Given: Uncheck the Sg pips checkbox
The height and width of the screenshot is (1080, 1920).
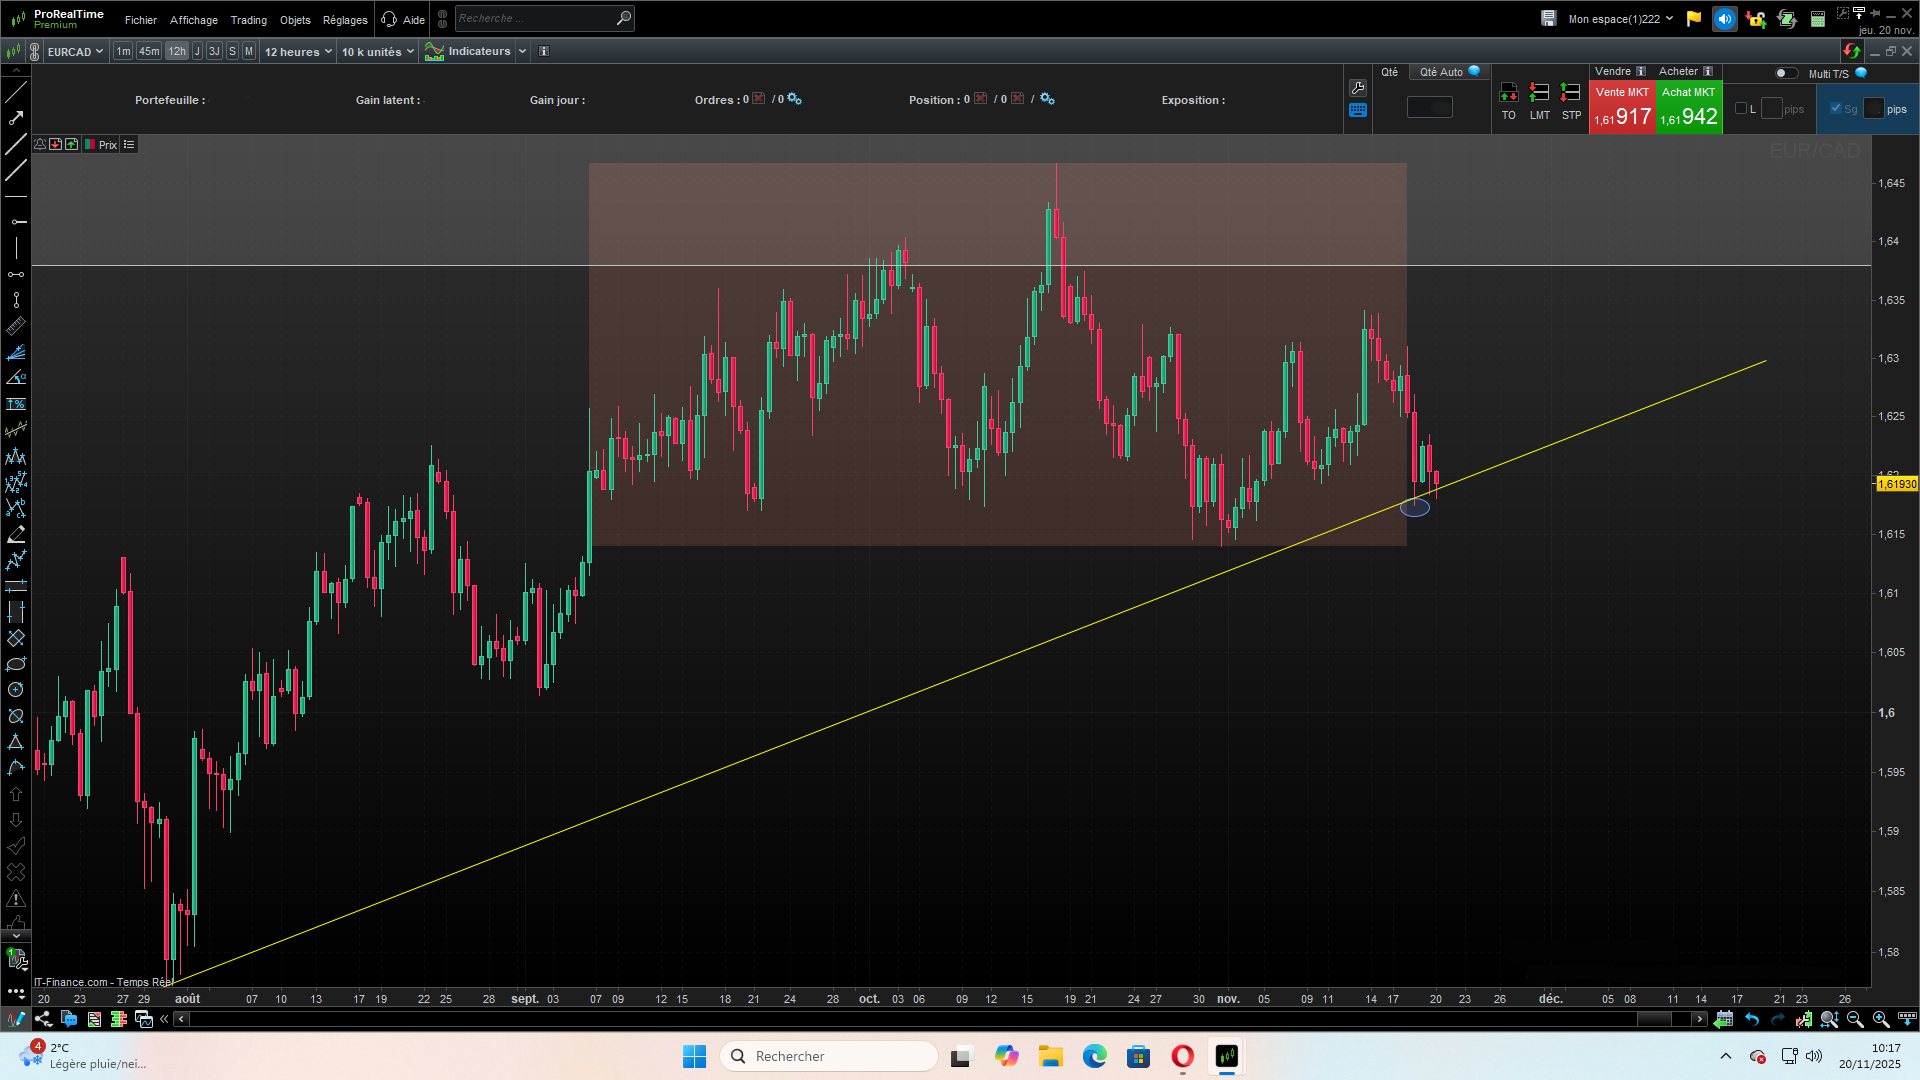Looking at the screenshot, I should click(1835, 109).
